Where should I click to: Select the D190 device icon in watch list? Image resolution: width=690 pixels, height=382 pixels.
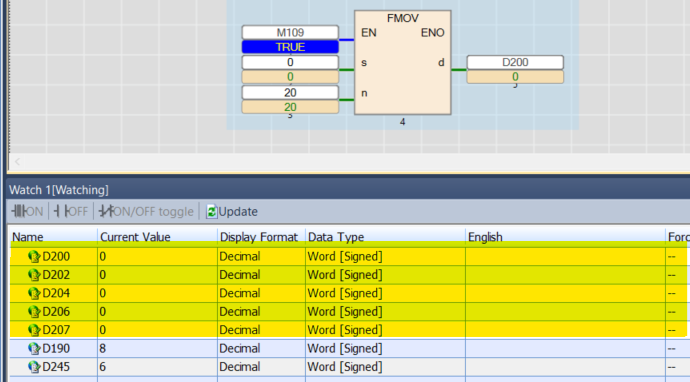click(34, 349)
